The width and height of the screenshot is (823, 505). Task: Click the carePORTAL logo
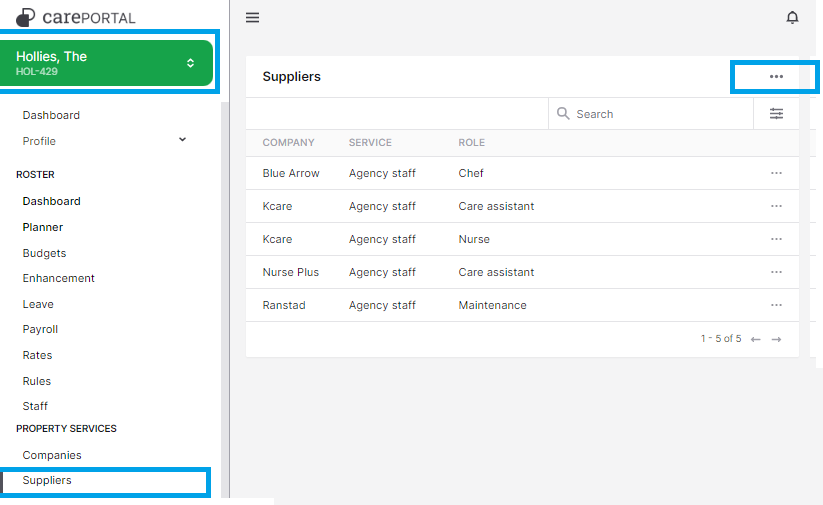click(x=76, y=17)
